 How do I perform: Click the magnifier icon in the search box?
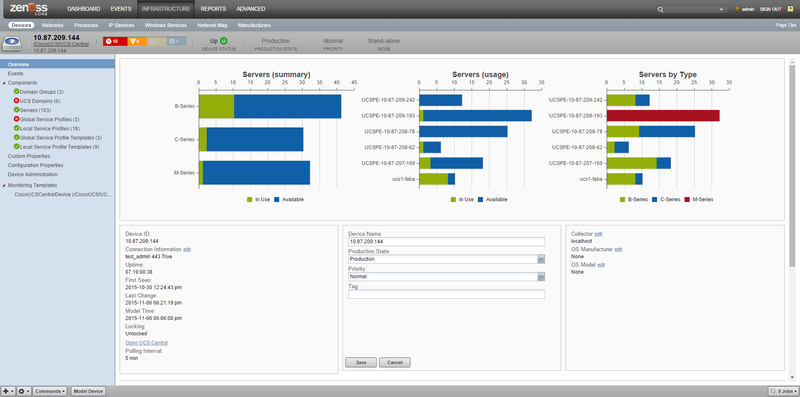(661, 9)
